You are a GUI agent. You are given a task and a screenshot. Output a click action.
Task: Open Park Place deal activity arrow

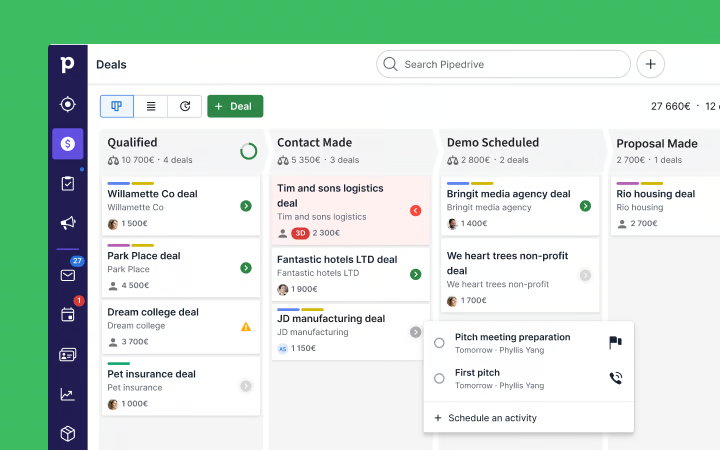click(x=246, y=268)
